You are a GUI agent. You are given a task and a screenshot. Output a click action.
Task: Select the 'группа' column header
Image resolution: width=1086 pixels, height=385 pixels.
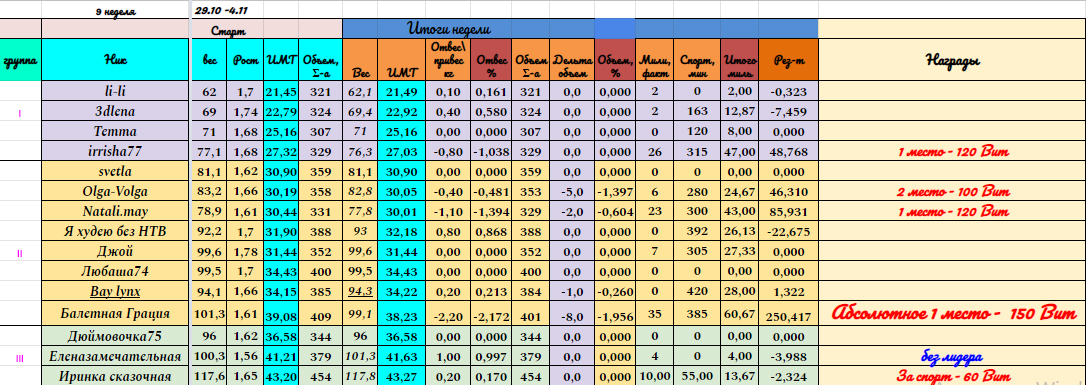click(x=20, y=60)
